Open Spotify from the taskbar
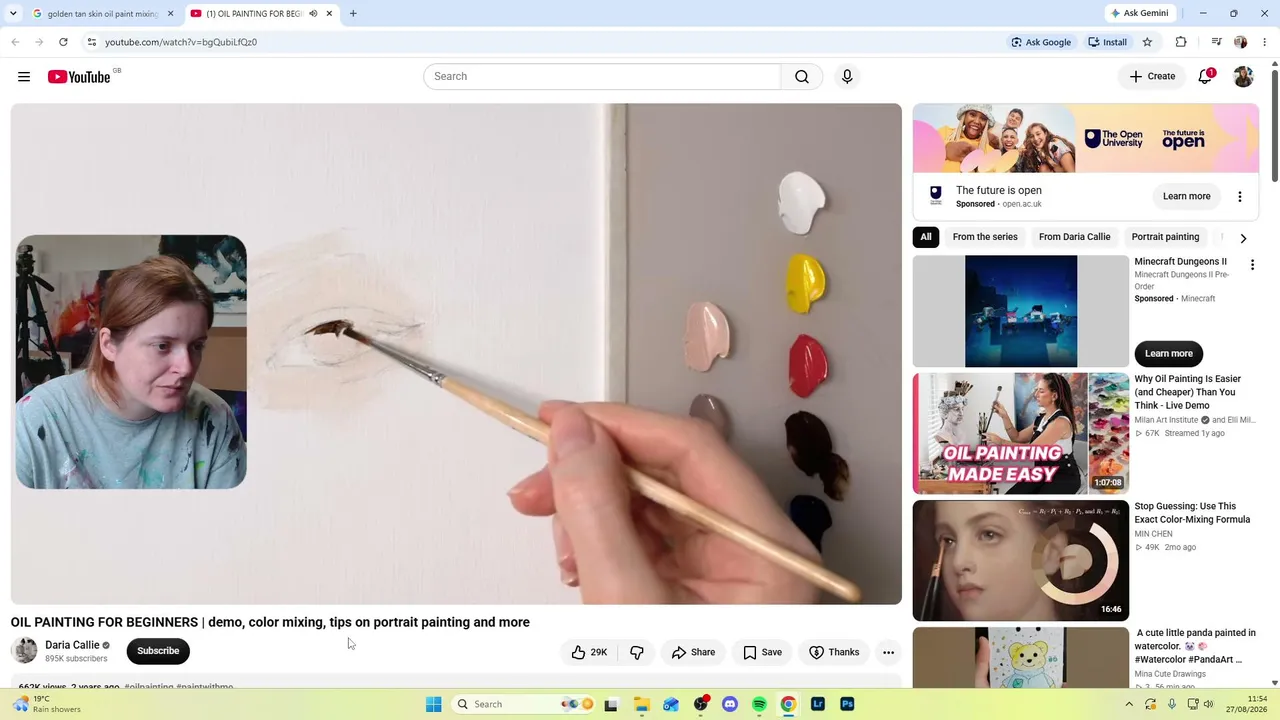Image resolution: width=1280 pixels, height=720 pixels. (x=759, y=704)
